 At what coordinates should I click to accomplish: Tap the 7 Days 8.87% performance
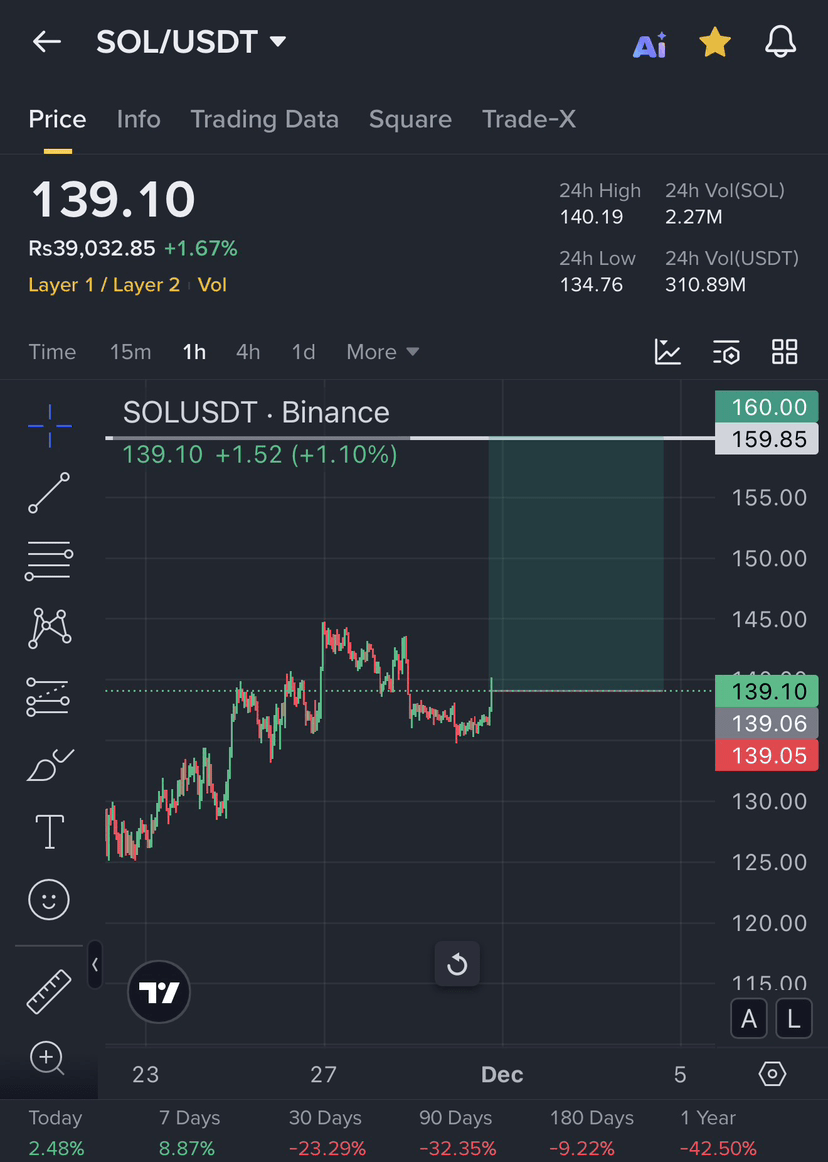point(189,1133)
